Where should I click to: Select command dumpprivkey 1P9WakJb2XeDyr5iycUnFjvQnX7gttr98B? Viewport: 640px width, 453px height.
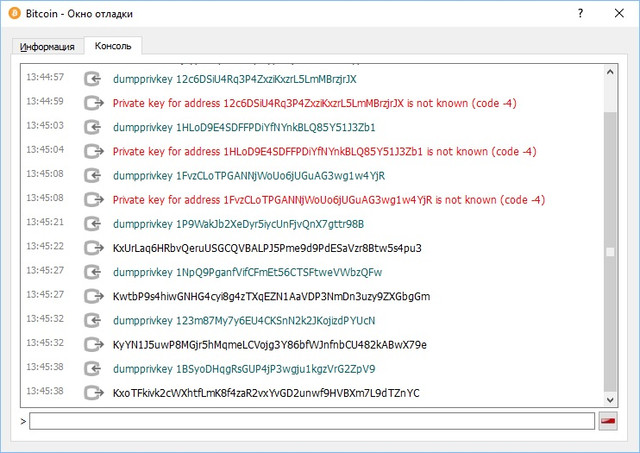(238, 224)
